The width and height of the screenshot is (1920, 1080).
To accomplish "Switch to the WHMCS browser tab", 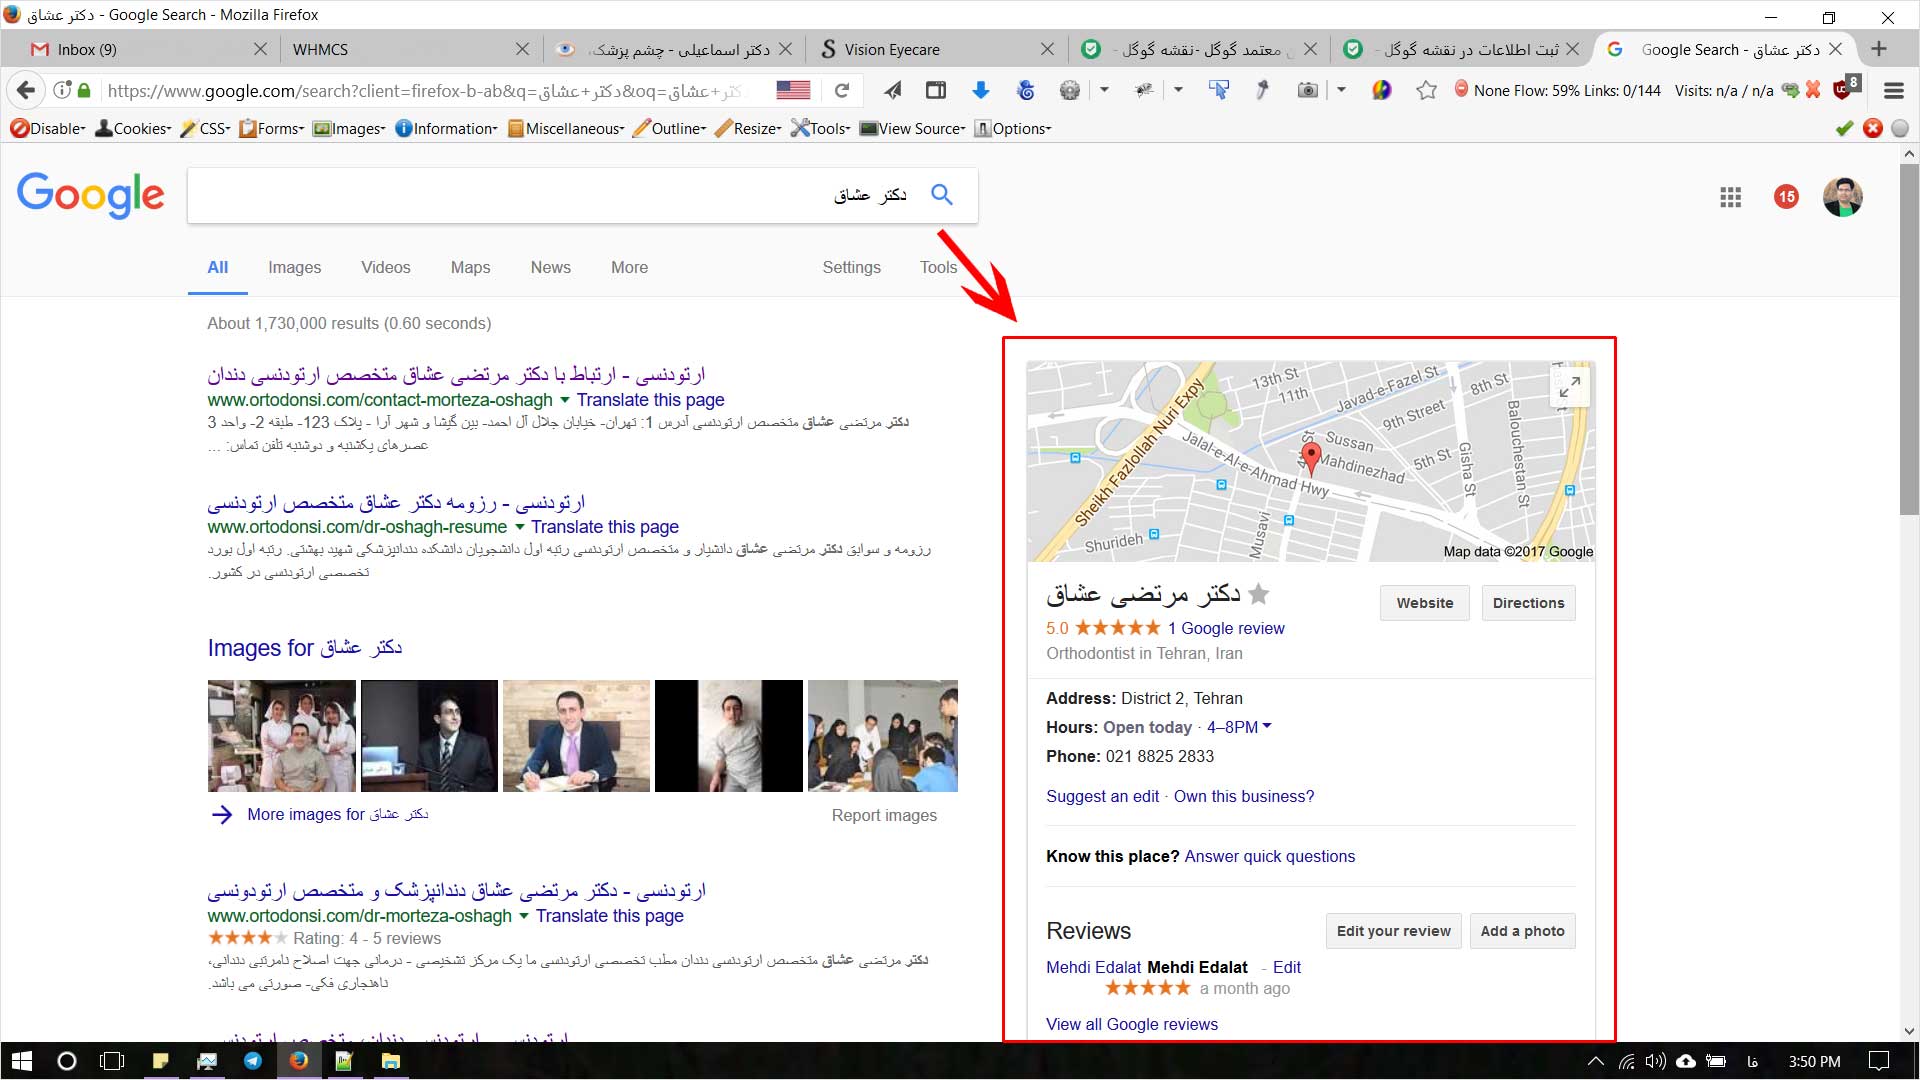I will pyautogui.click(x=410, y=49).
